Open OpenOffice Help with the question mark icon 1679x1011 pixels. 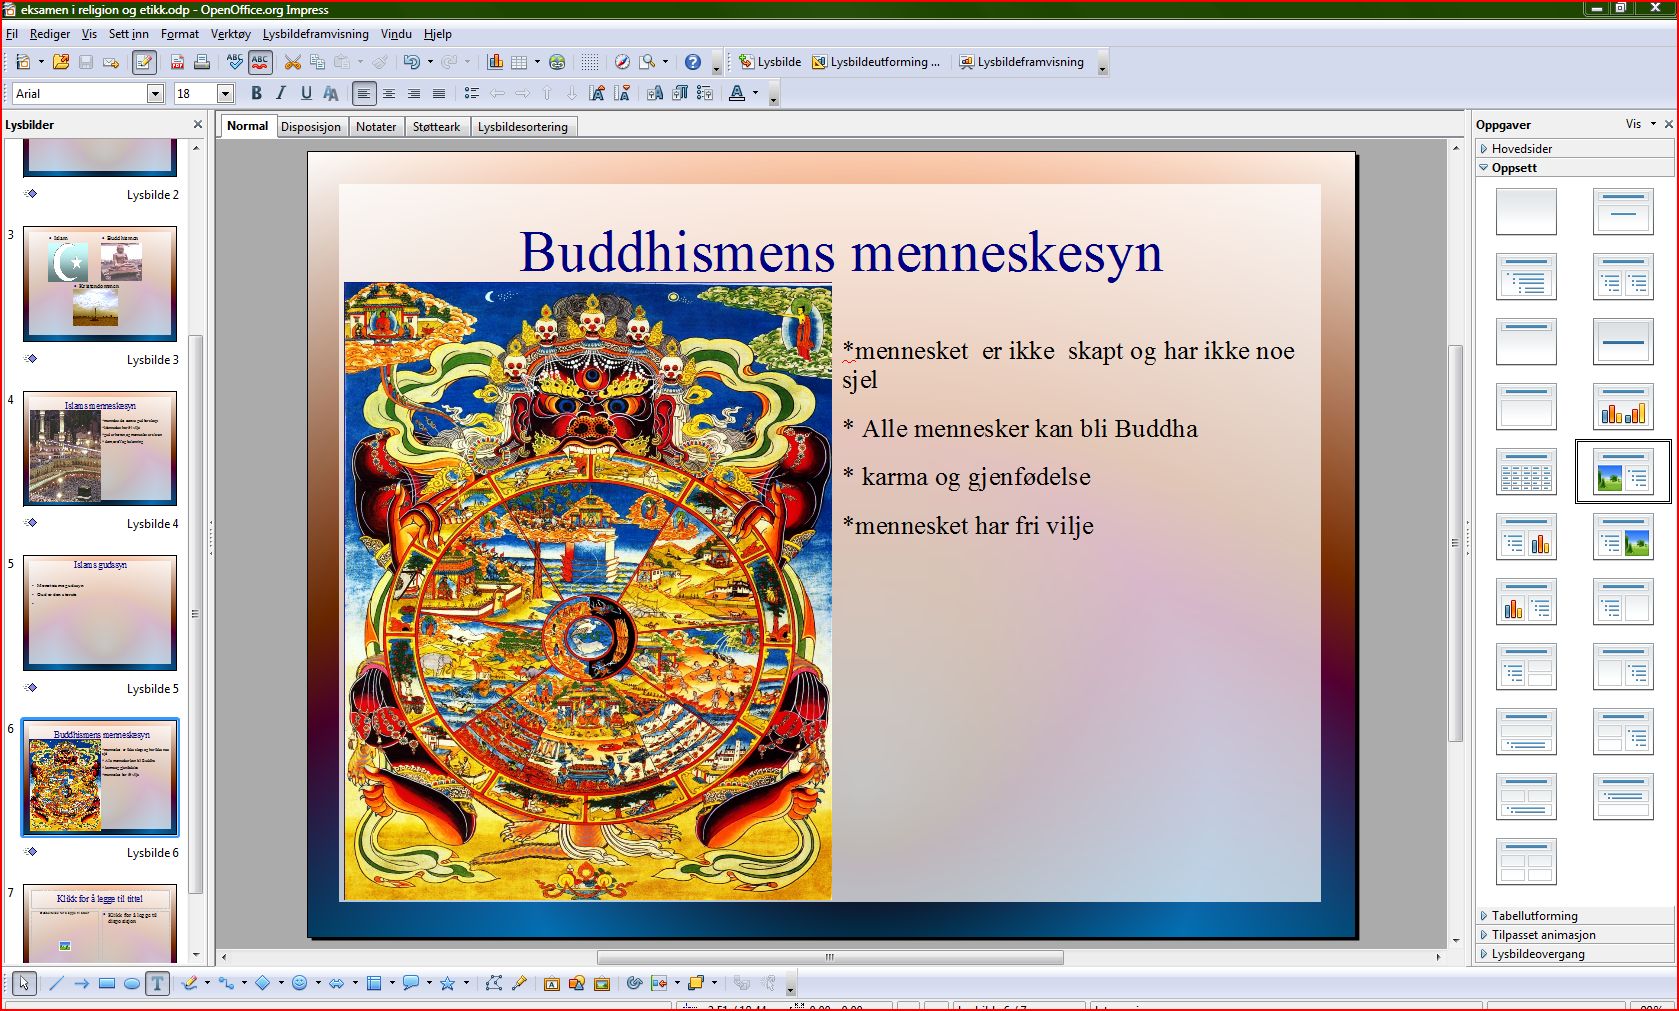(693, 62)
